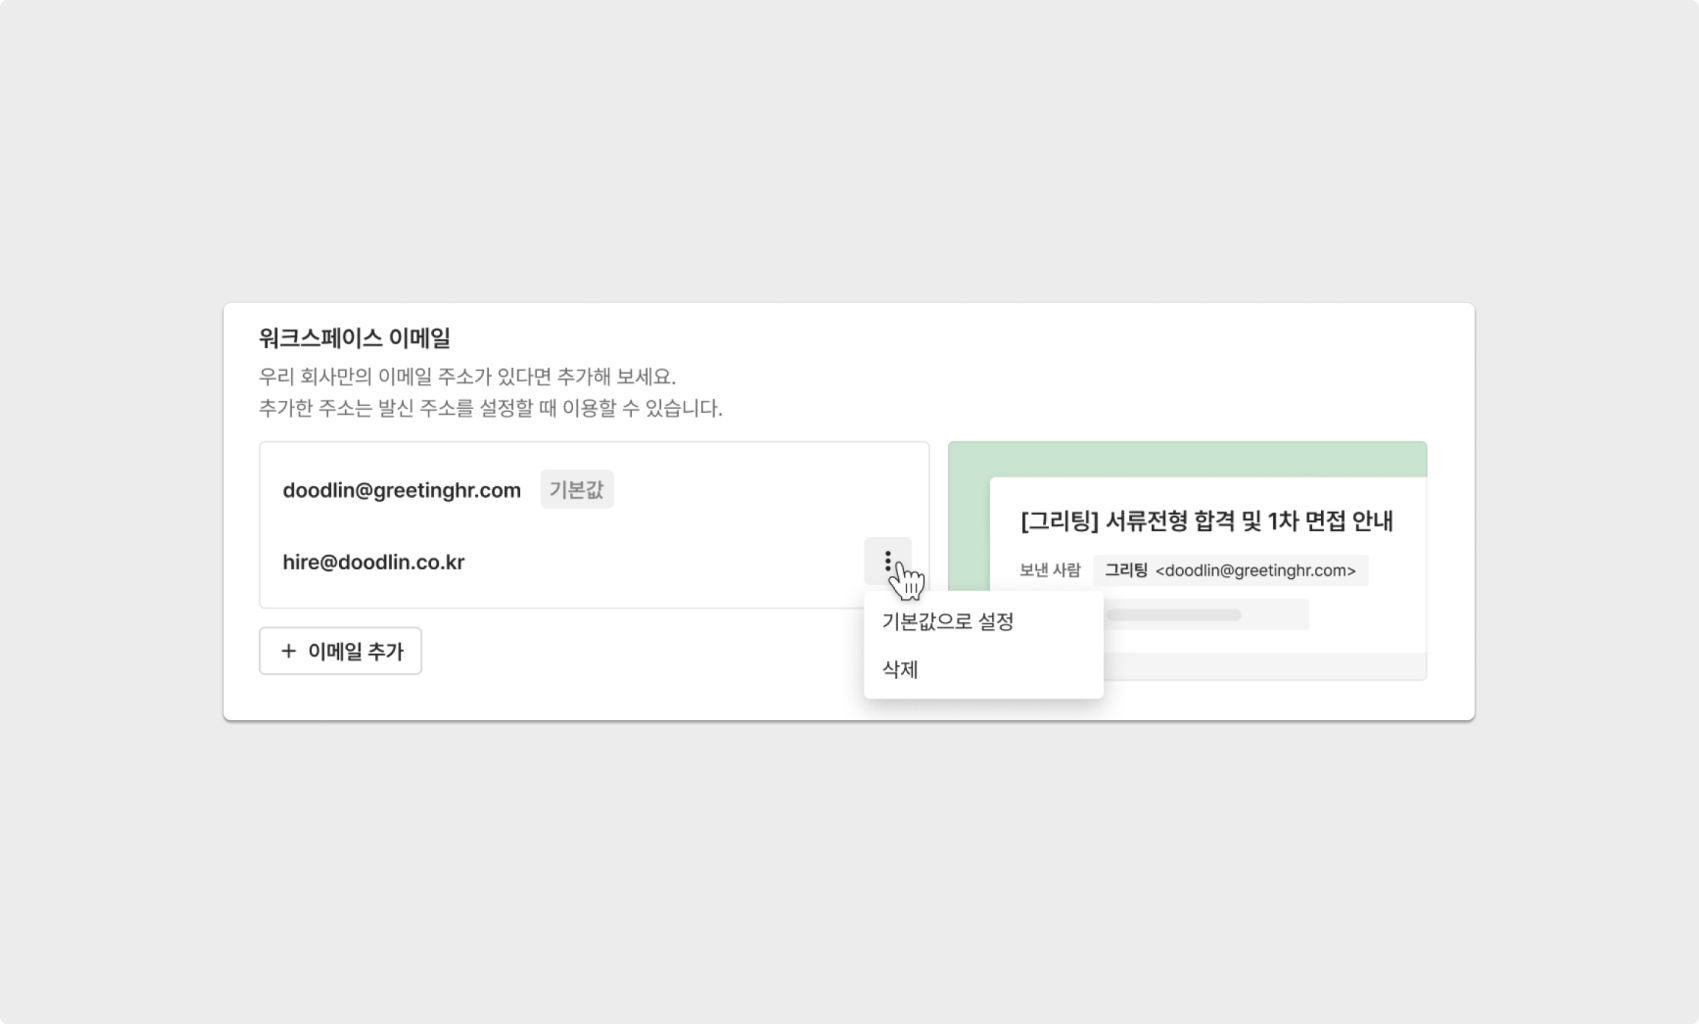Click the description line '우리 회사만의 이메일 주소가 있다면 추가해 보세요.'
Viewport: 1699px width, 1024px height.
pos(467,377)
